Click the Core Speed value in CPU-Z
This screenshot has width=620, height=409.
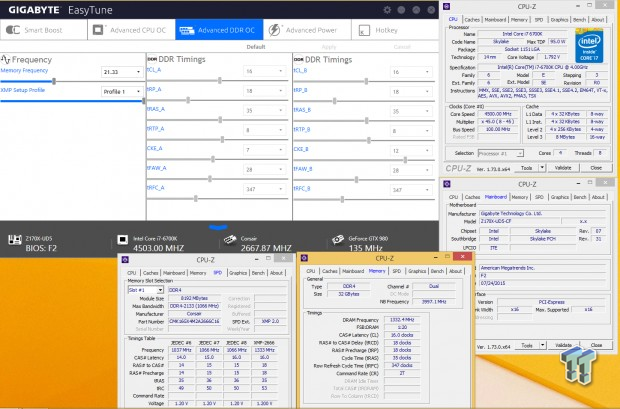tap(498, 114)
